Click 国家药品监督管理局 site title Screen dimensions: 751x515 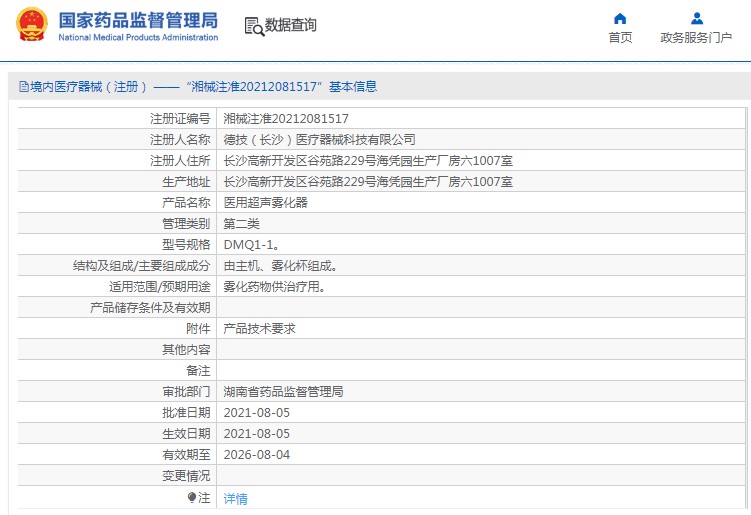138,20
